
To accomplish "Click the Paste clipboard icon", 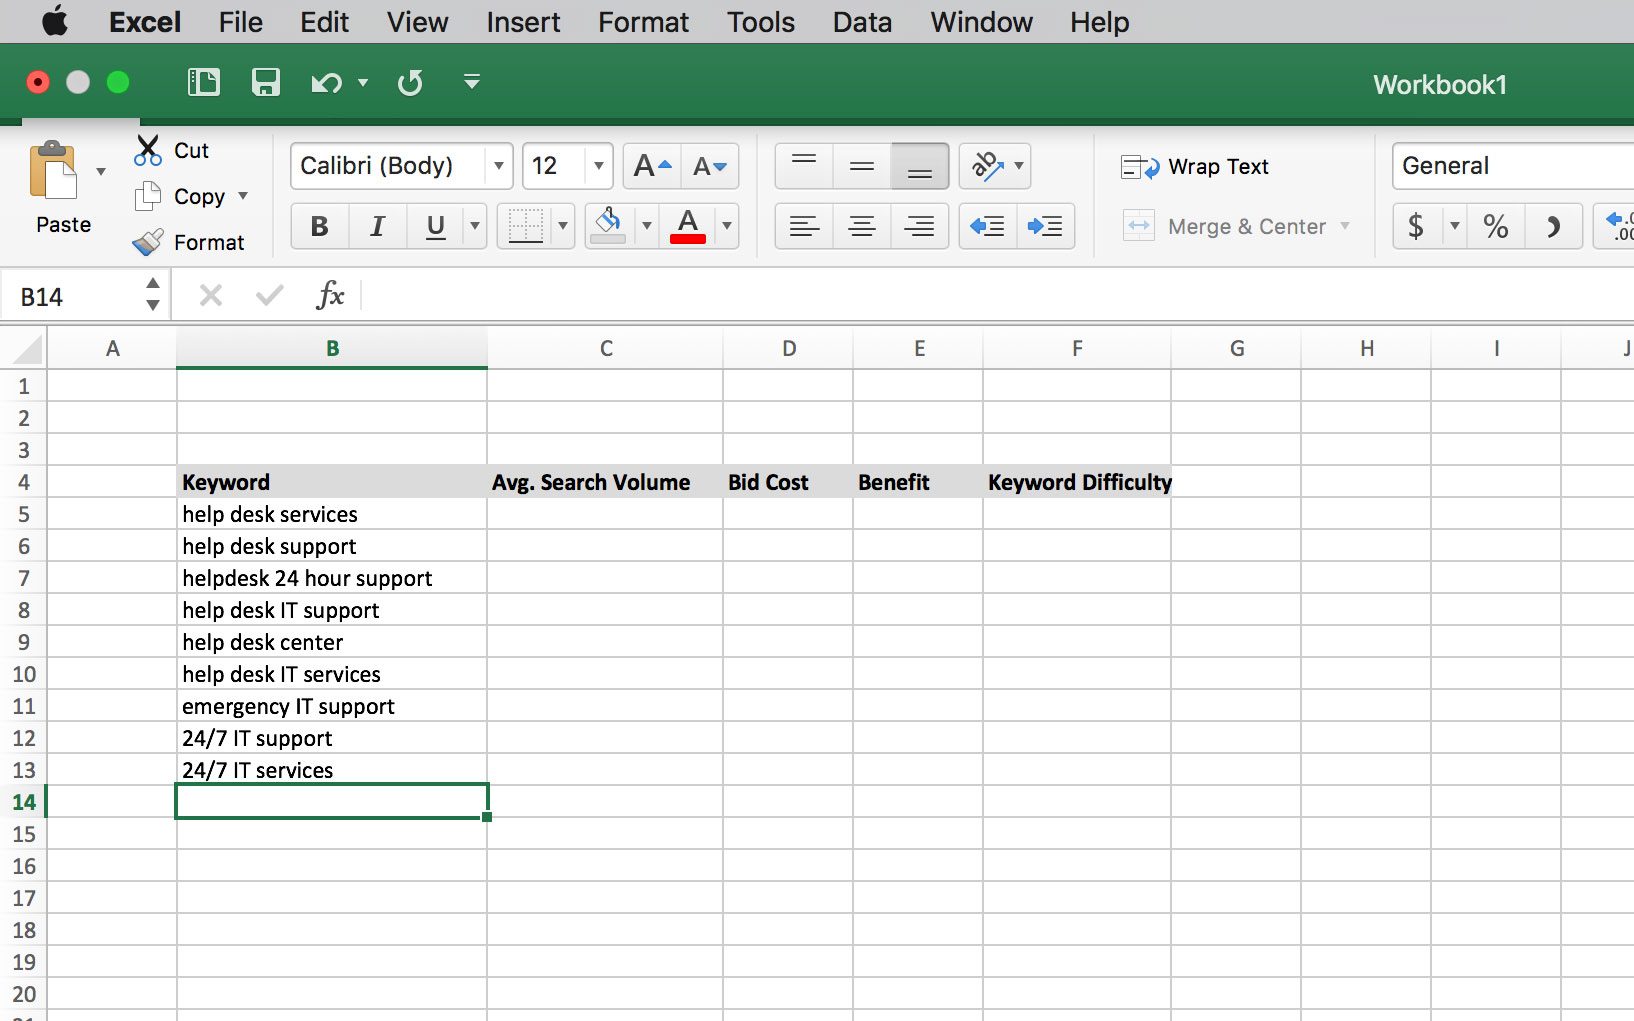I will pyautogui.click(x=54, y=171).
